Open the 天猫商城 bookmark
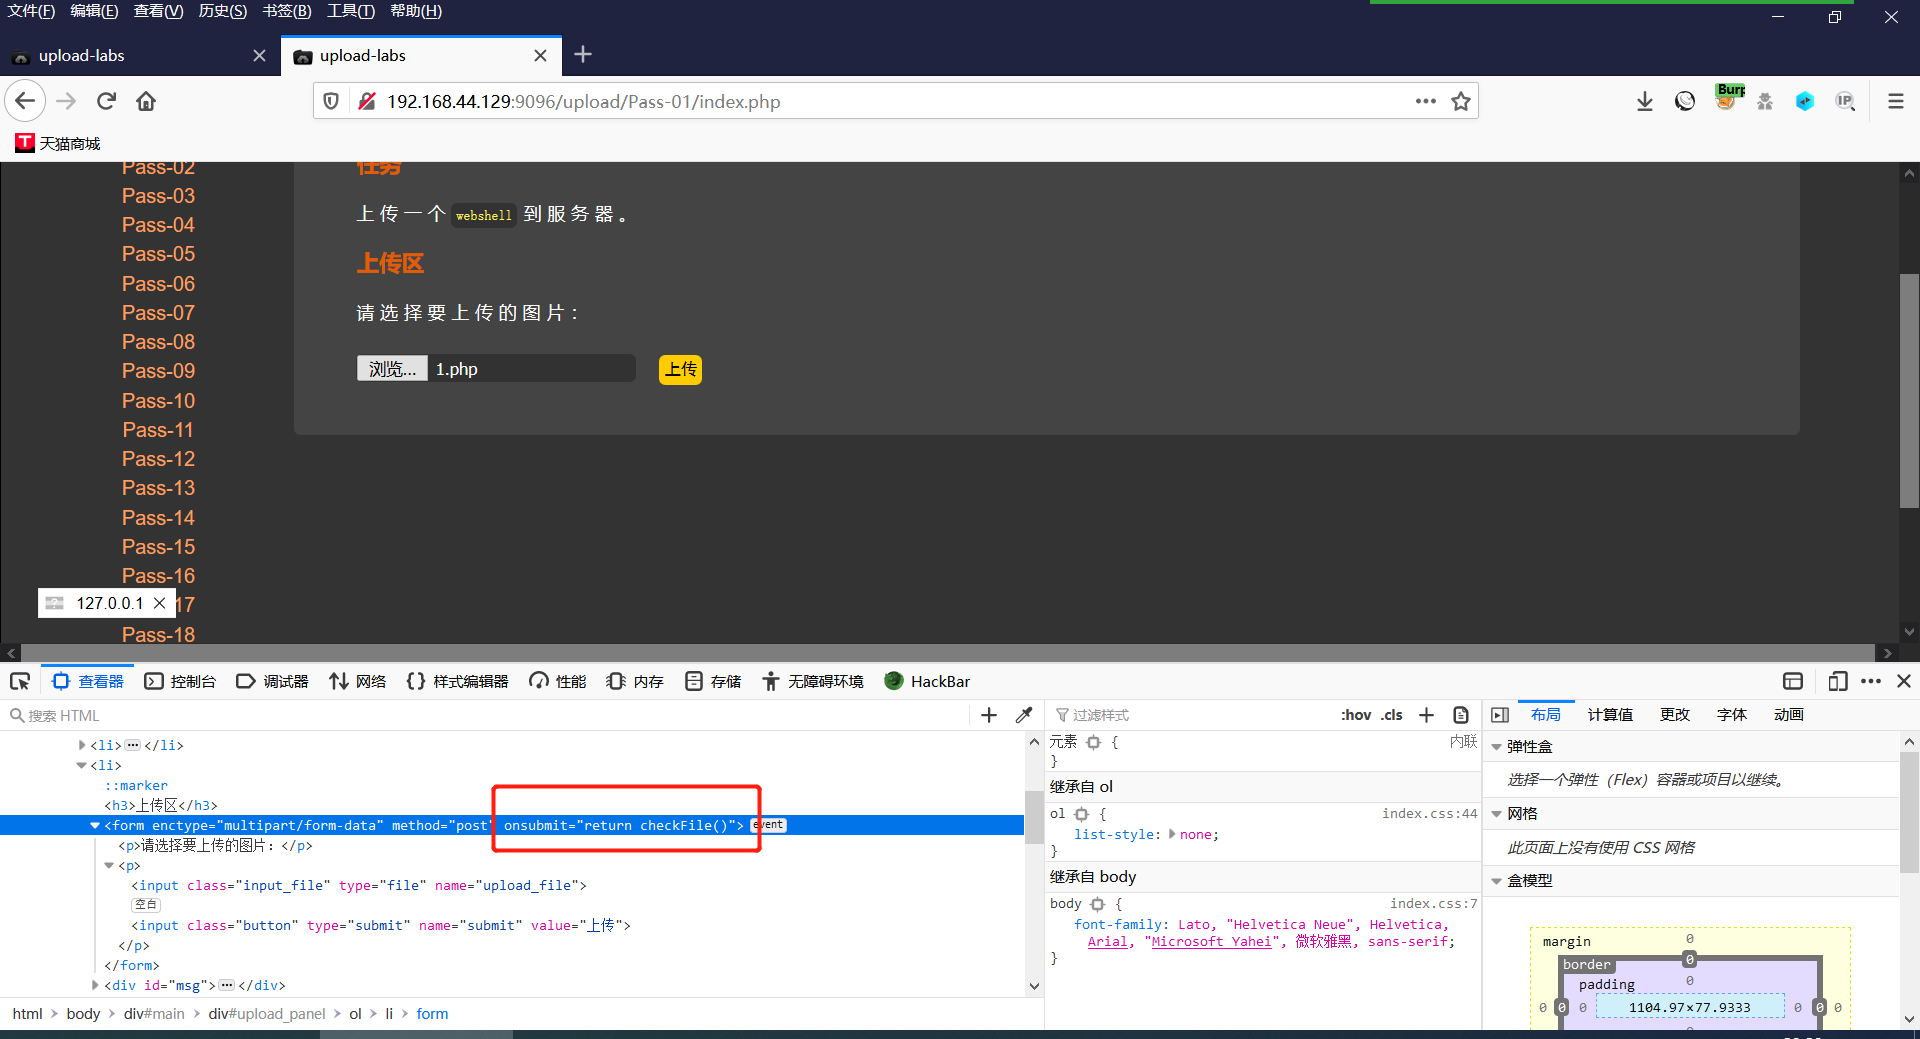The image size is (1920, 1039). tap(58, 143)
